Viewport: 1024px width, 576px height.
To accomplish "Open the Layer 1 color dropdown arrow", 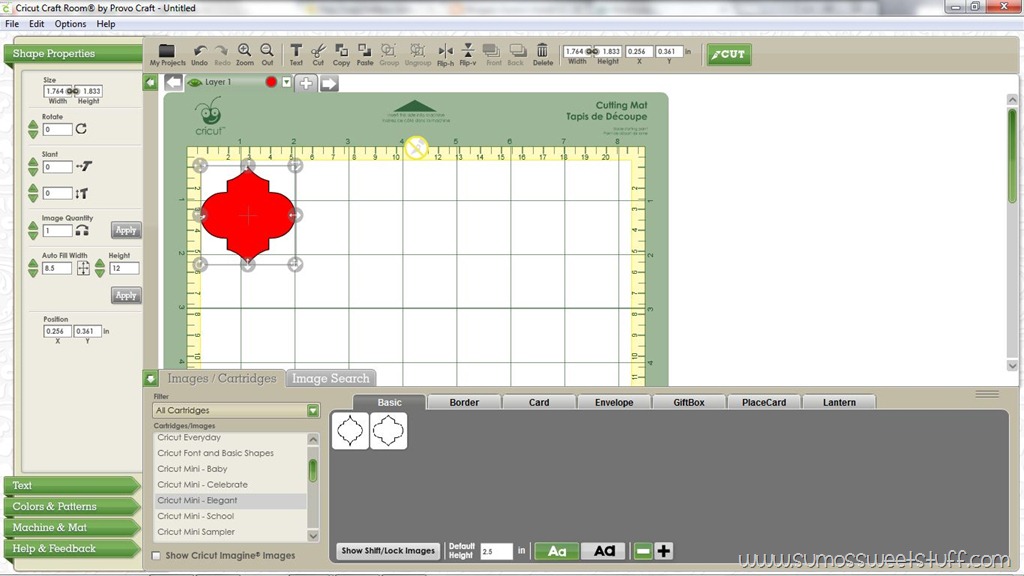I will click(x=287, y=82).
